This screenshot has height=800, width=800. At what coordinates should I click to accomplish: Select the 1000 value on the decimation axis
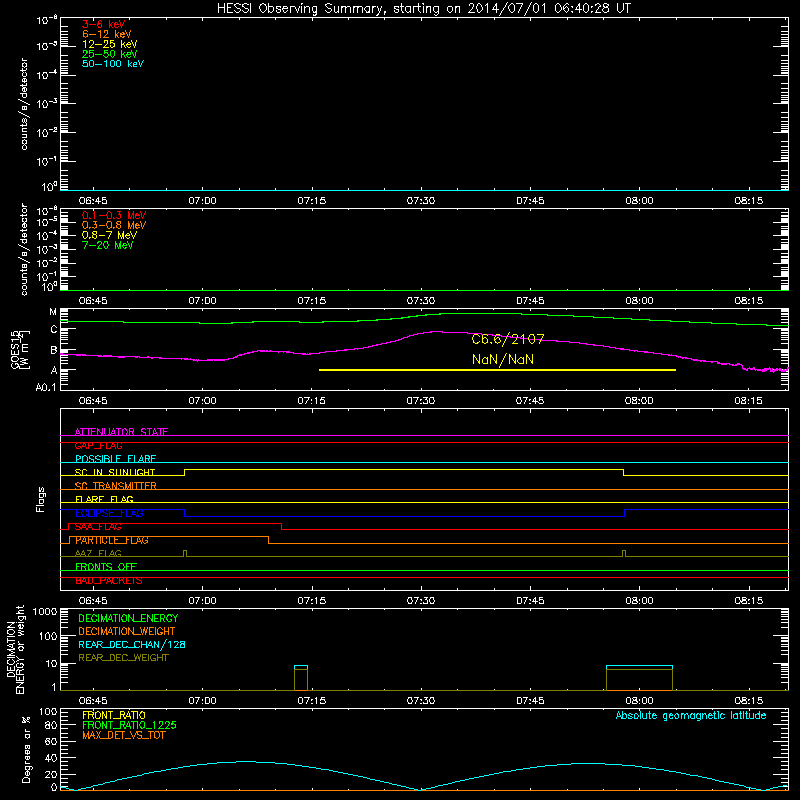point(45,612)
